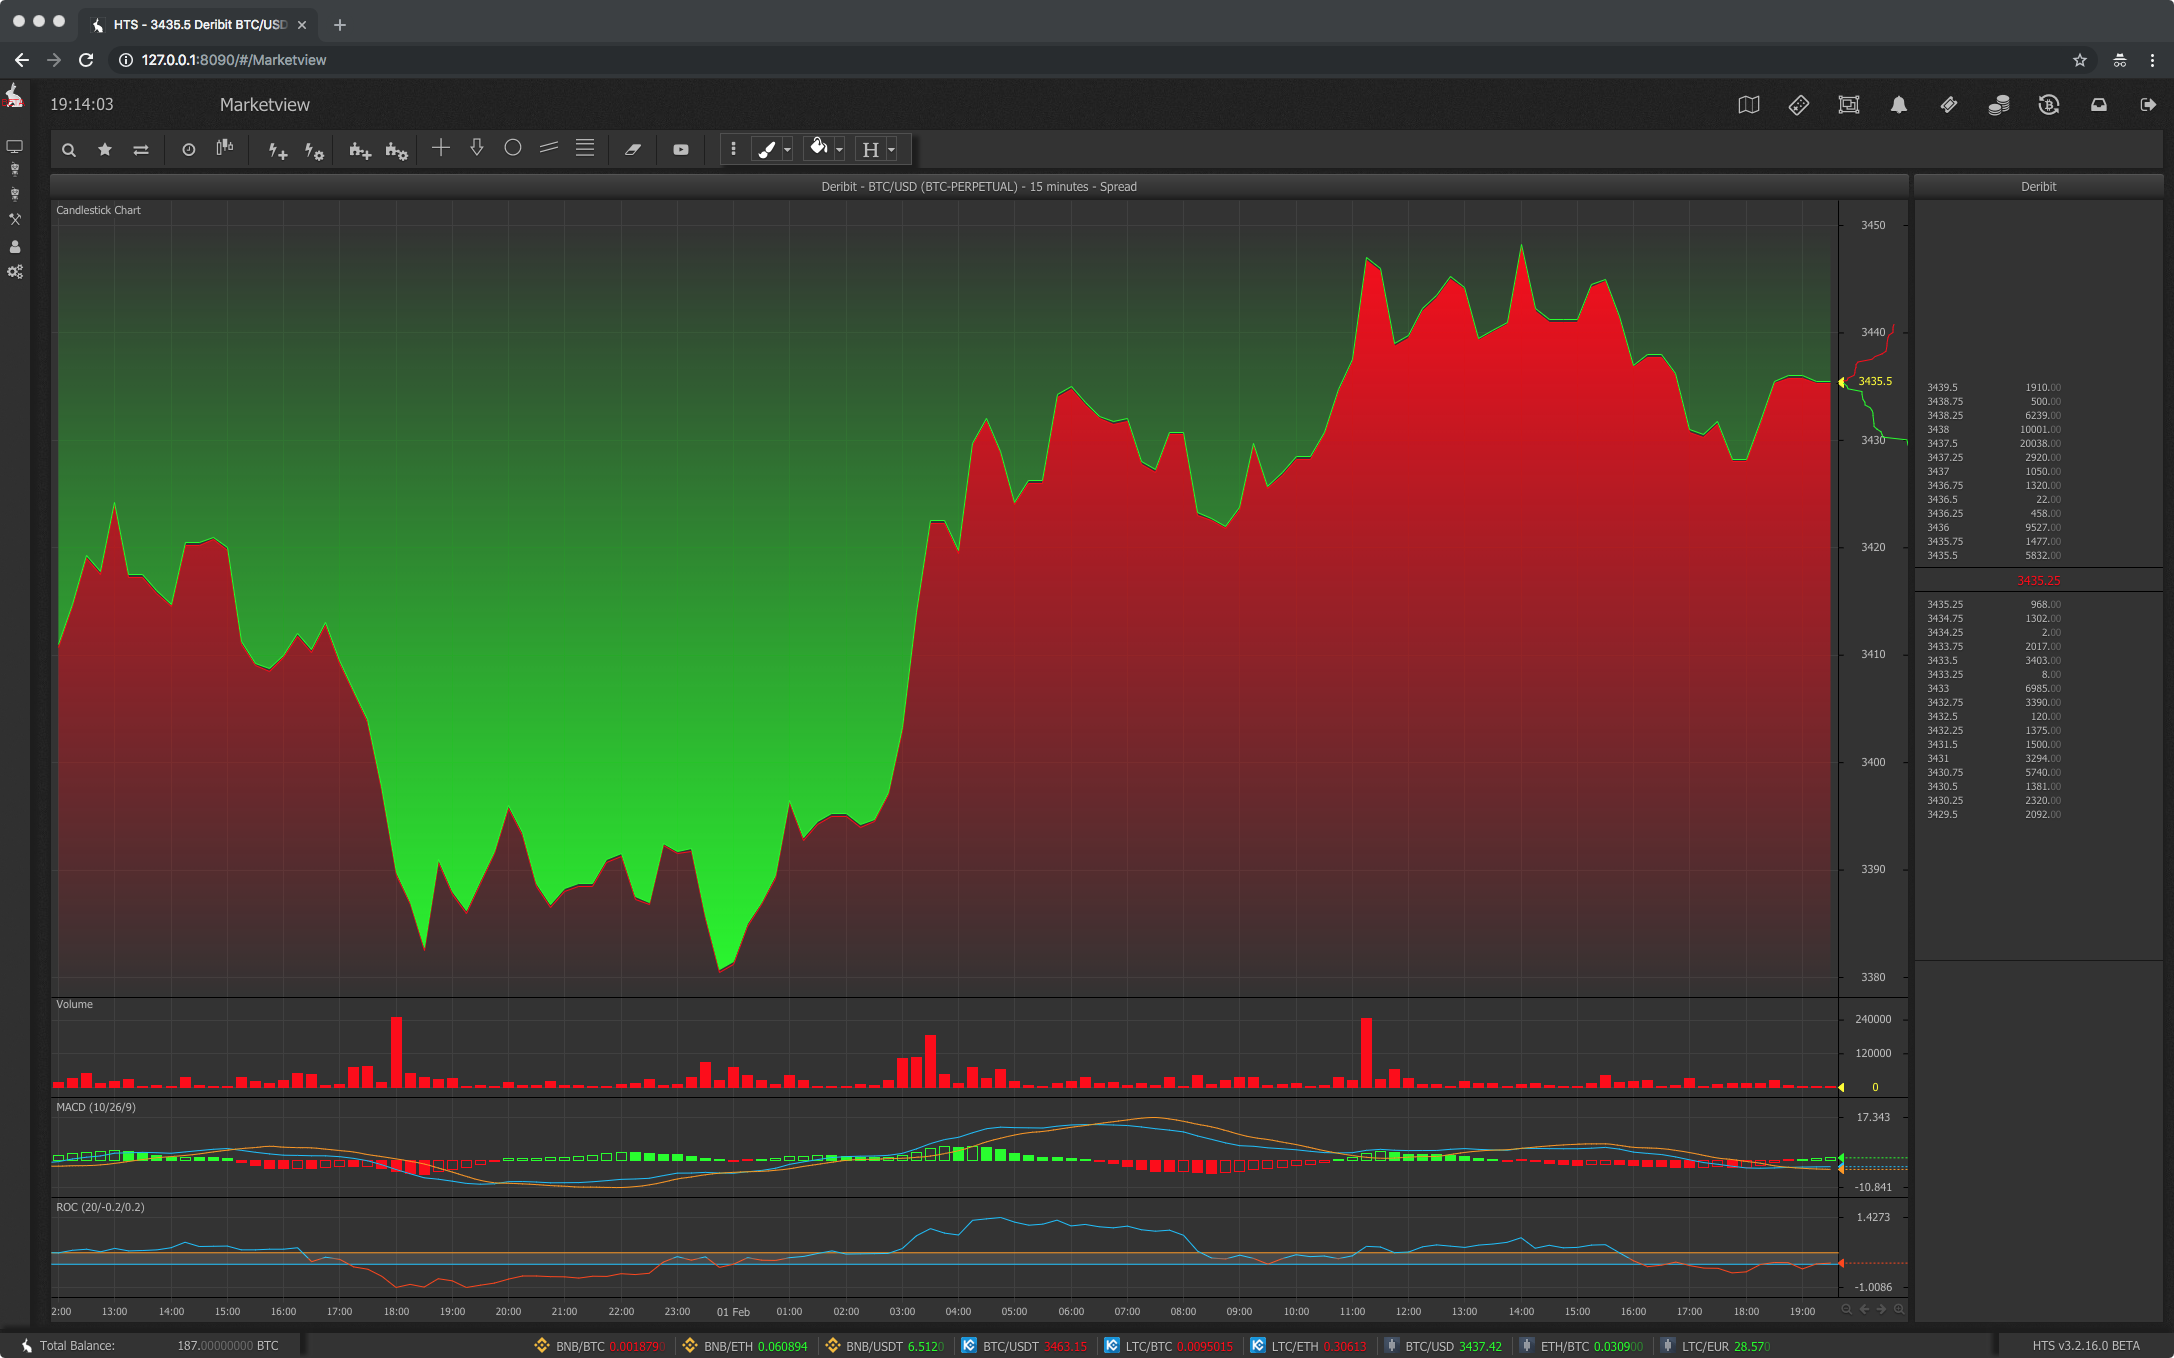Click the star favorites icon in toolbar
Image resolution: width=2174 pixels, height=1358 pixels.
[x=104, y=149]
